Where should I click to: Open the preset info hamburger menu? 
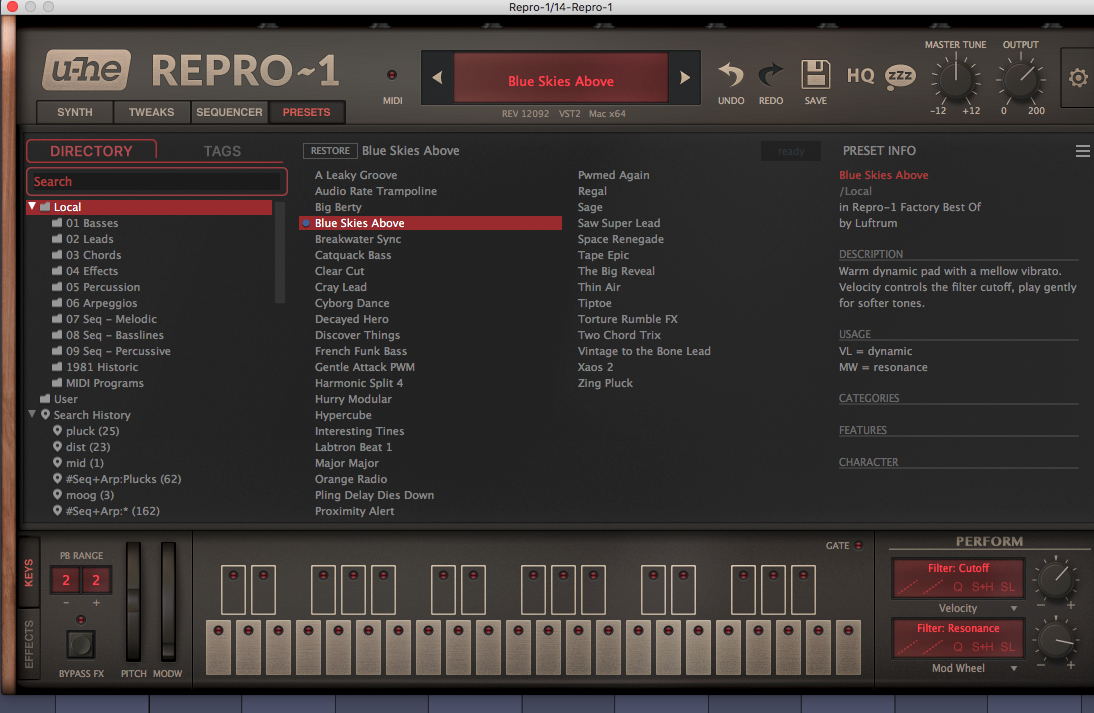(1082, 151)
